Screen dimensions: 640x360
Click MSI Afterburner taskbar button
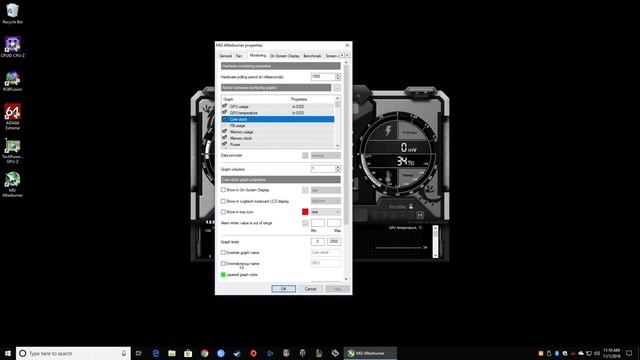(x=370, y=353)
